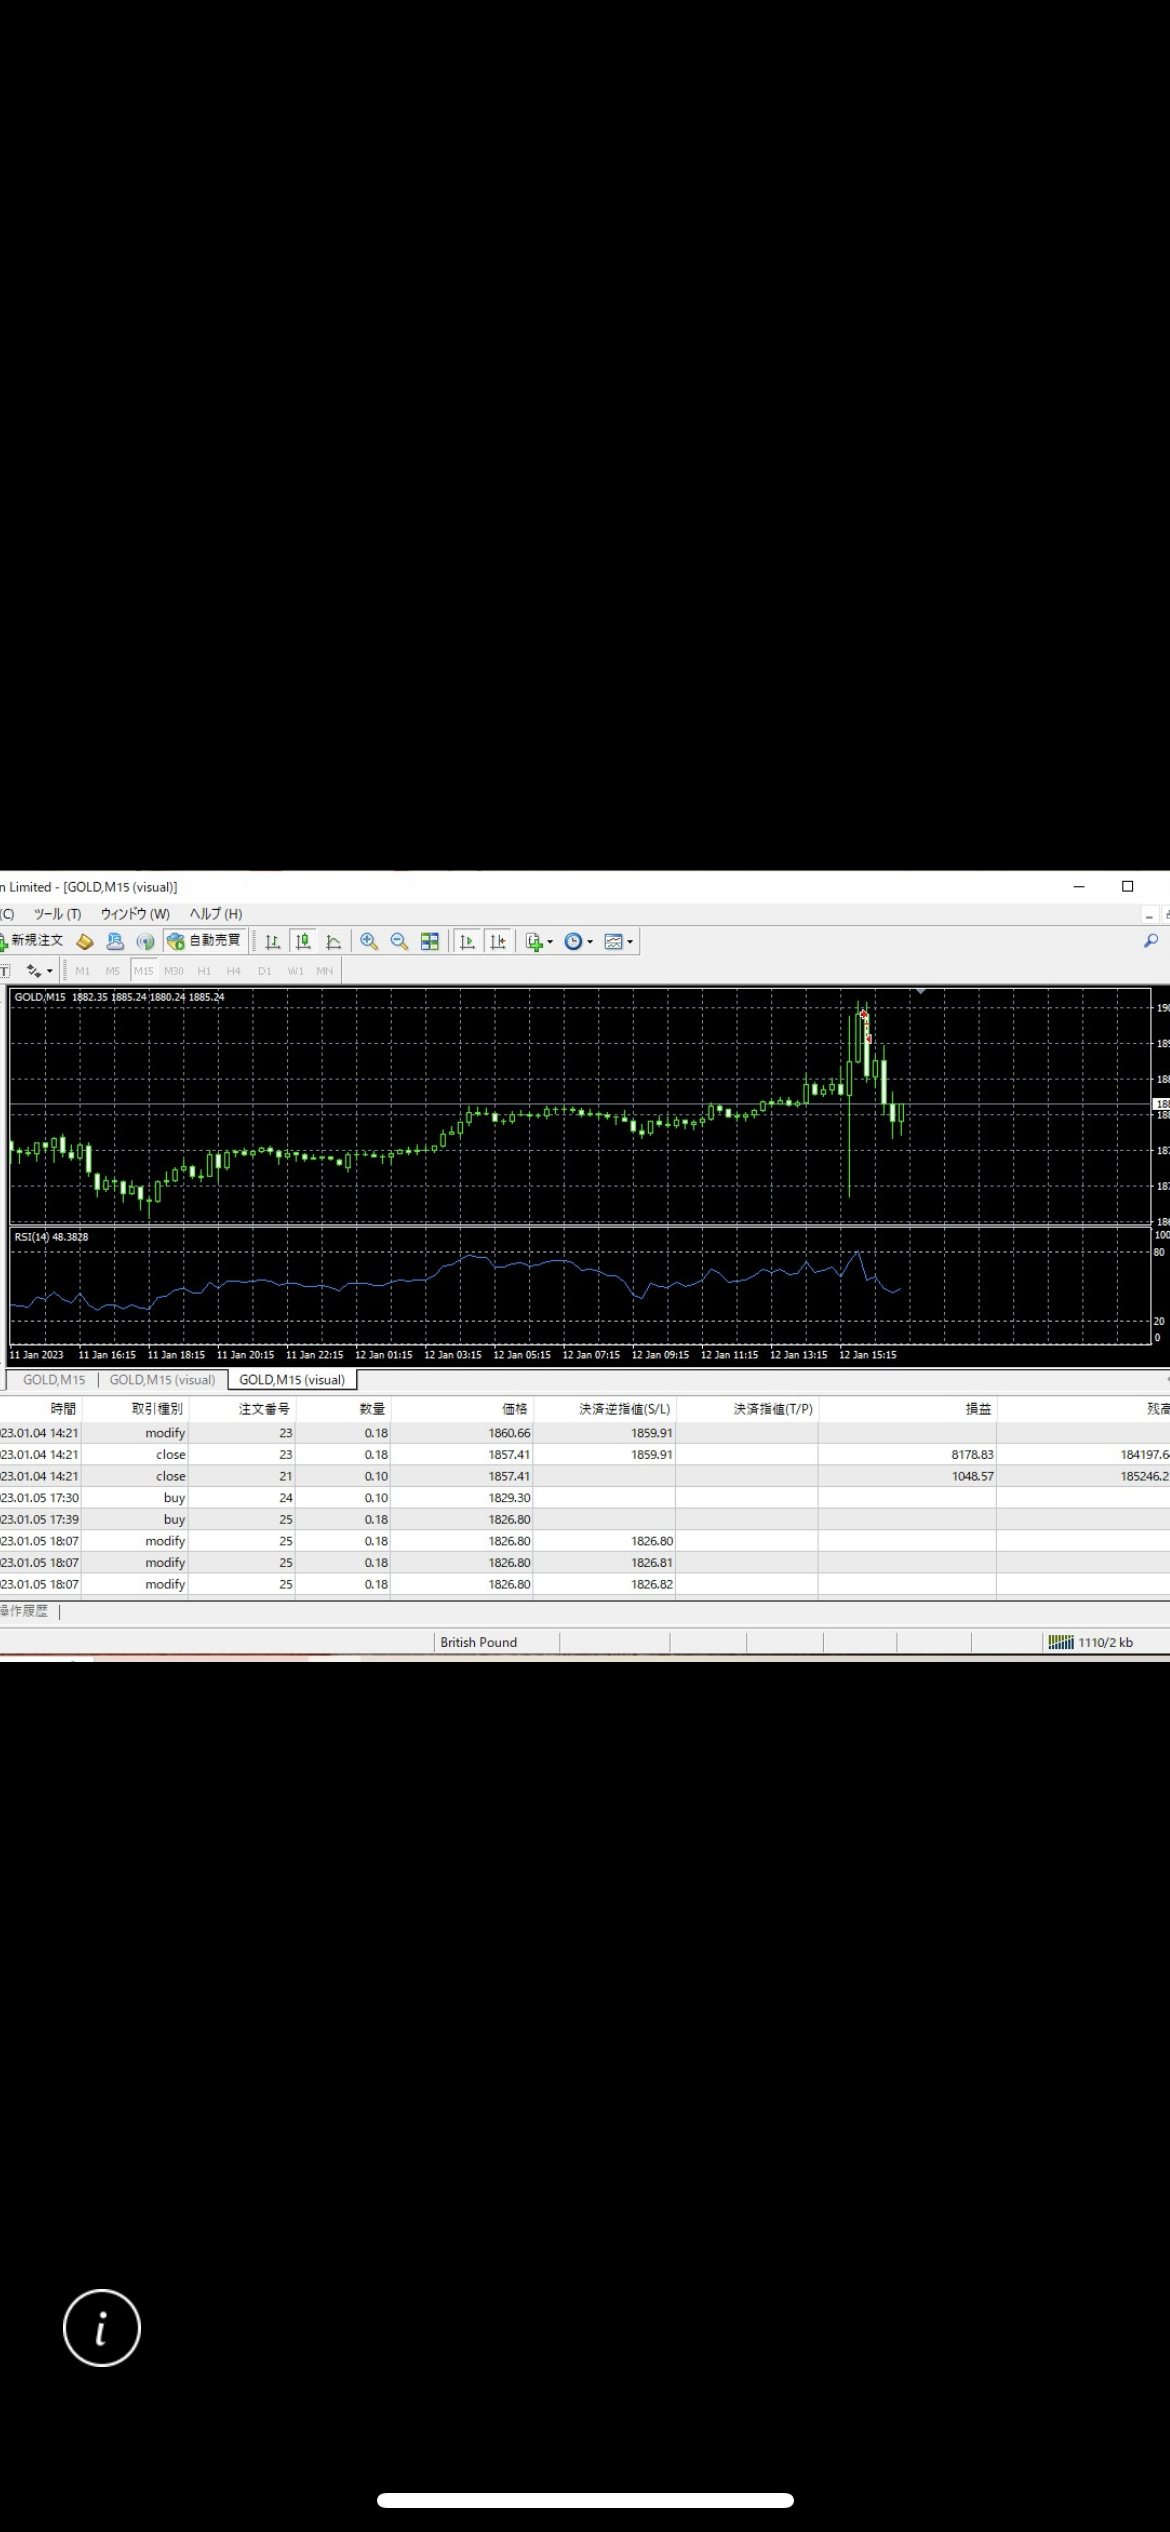Click the blue data window icon in toolbar
This screenshot has height=2532, width=1170.
(x=115, y=941)
